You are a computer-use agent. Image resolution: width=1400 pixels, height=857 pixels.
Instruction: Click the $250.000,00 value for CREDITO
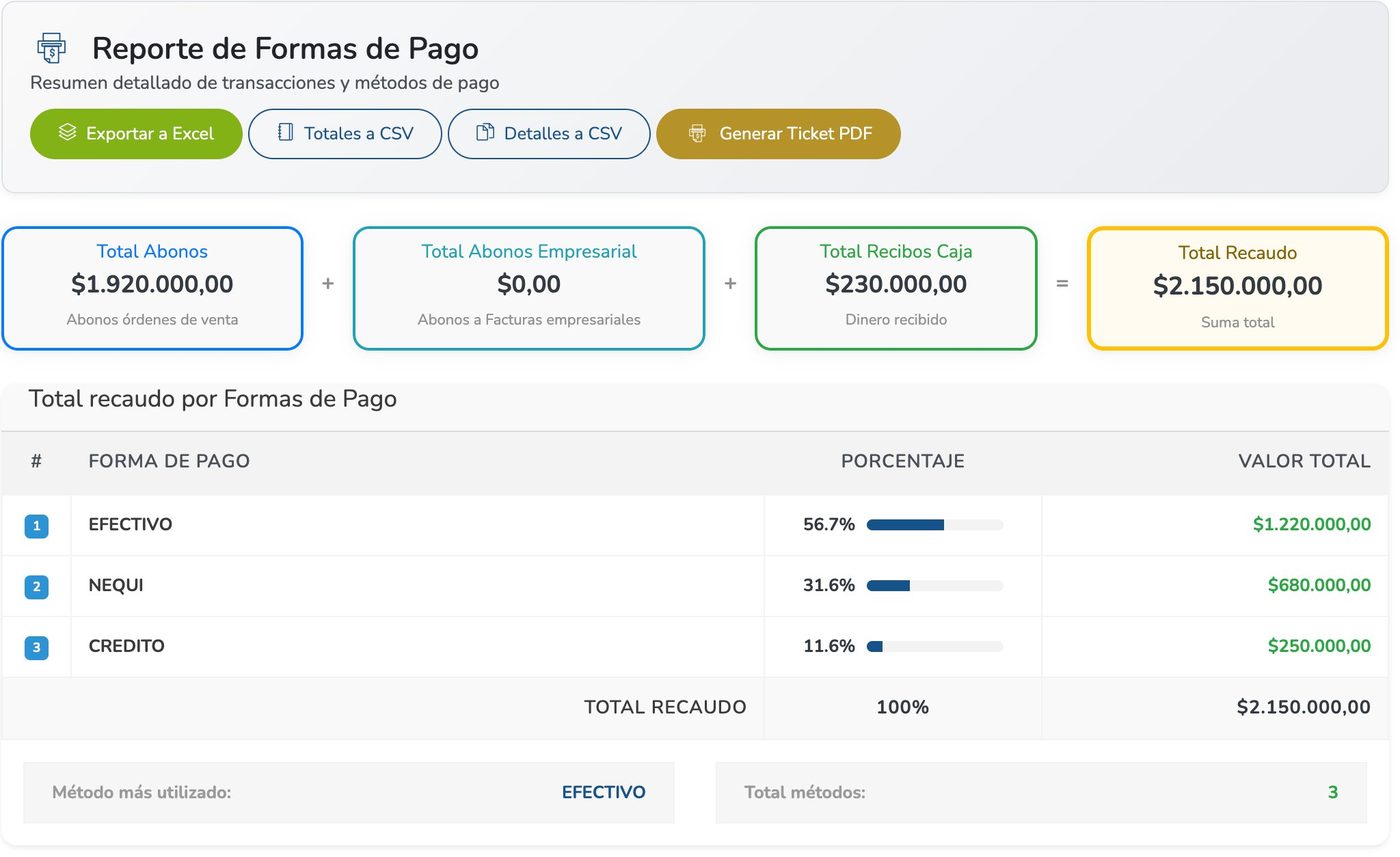click(x=1319, y=646)
